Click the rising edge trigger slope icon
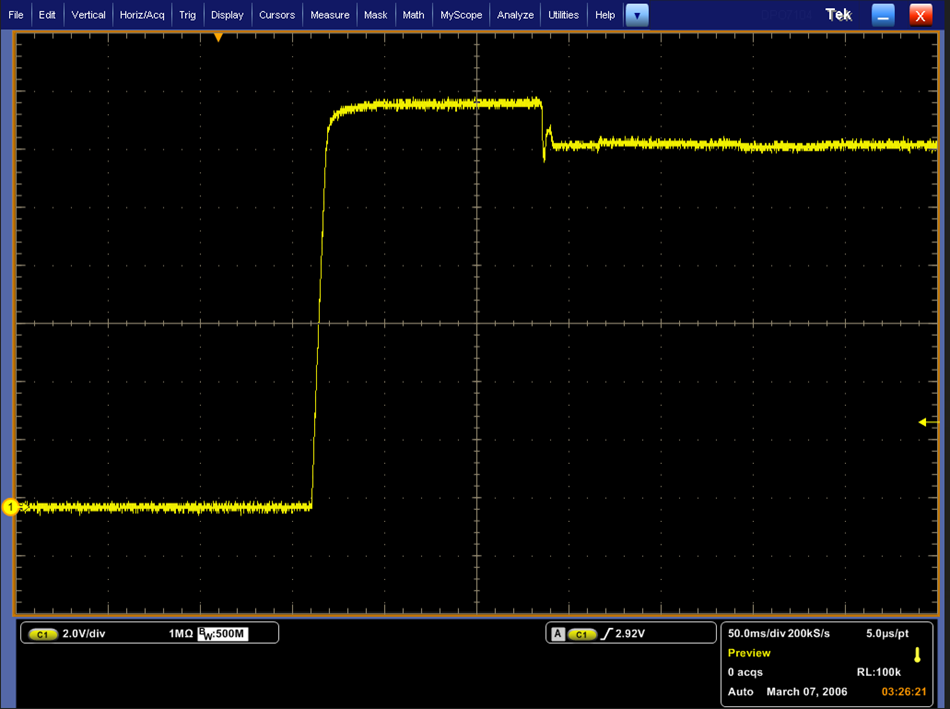Image resolution: width=950 pixels, height=709 pixels. click(x=606, y=634)
